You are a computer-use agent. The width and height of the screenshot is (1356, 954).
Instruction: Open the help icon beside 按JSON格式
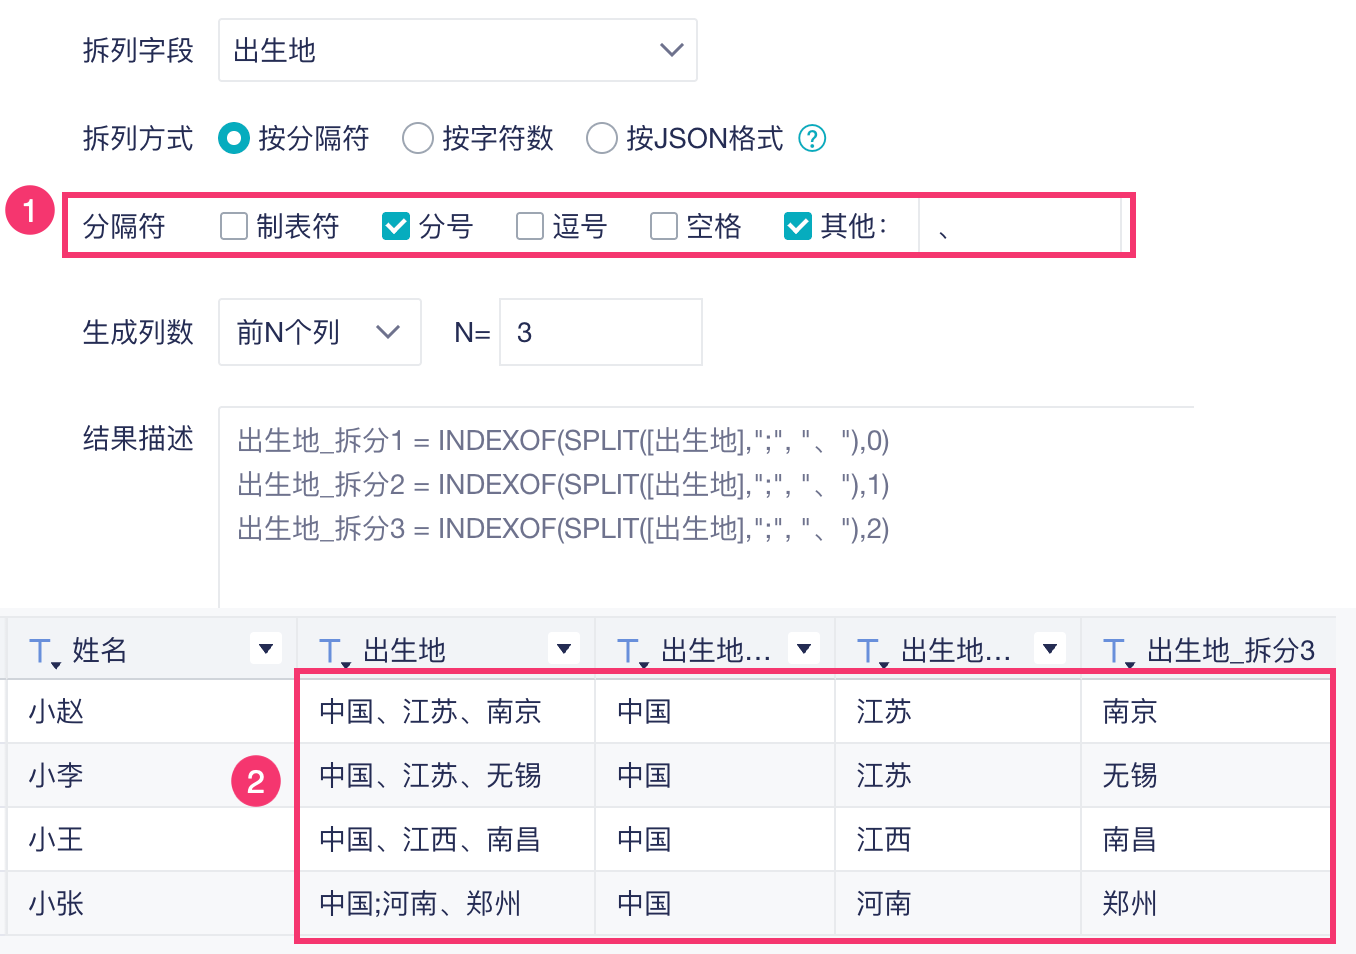coord(812,138)
